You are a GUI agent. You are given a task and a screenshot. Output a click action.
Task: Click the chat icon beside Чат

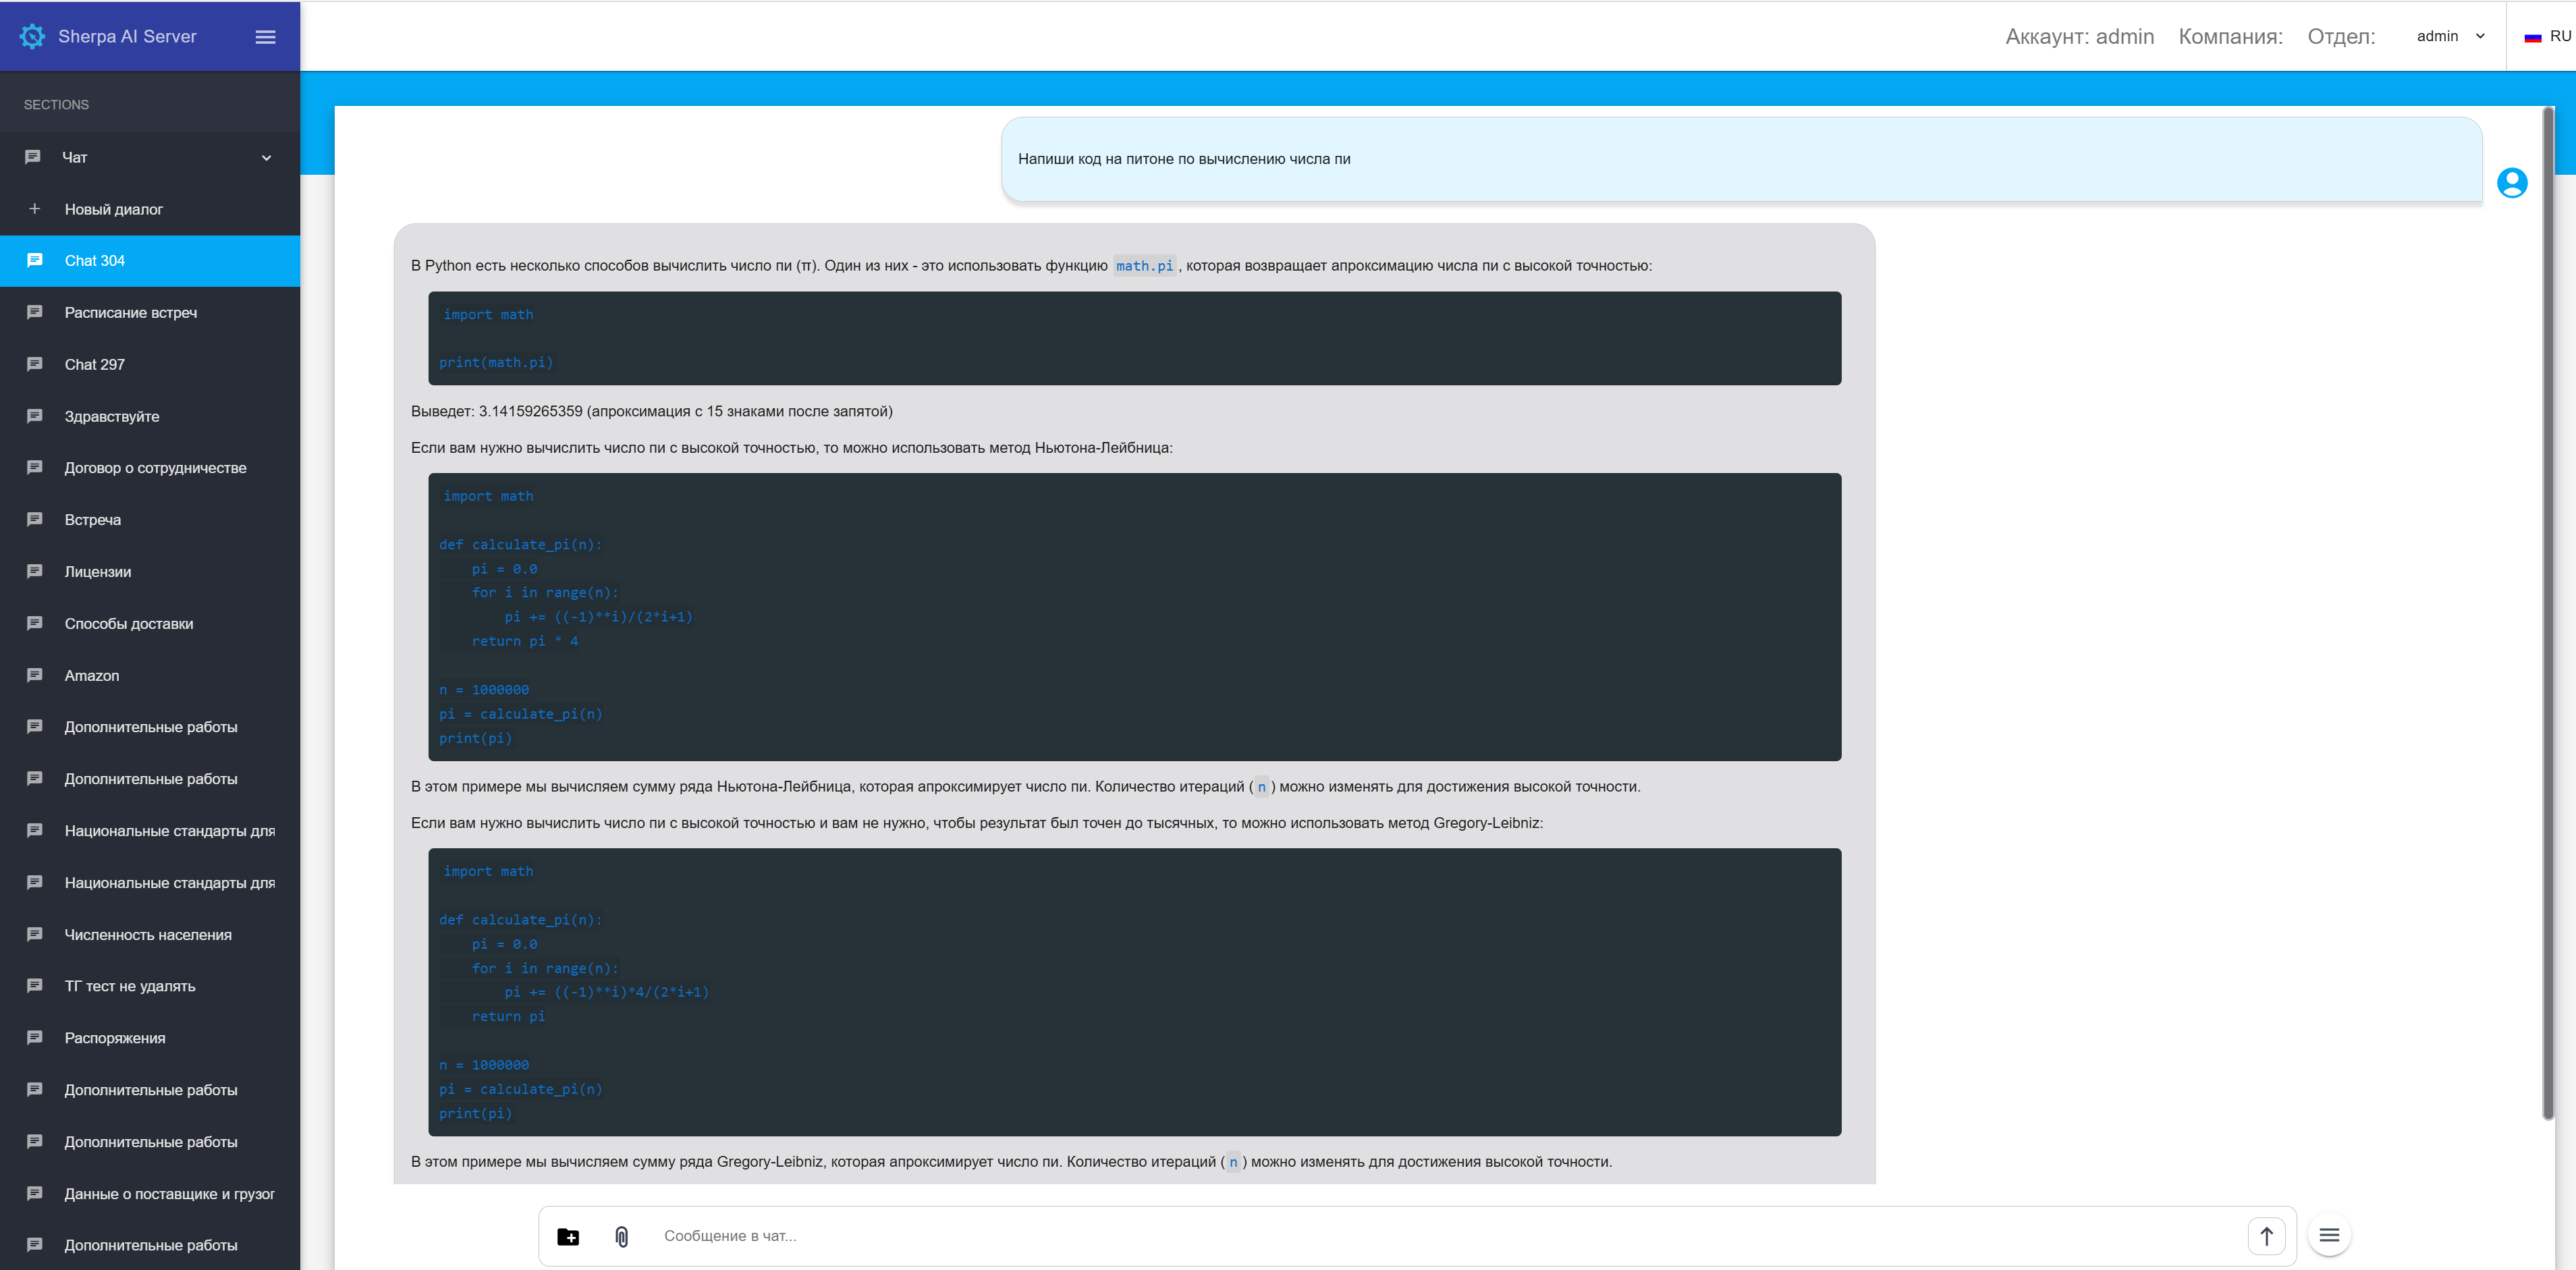[x=33, y=157]
